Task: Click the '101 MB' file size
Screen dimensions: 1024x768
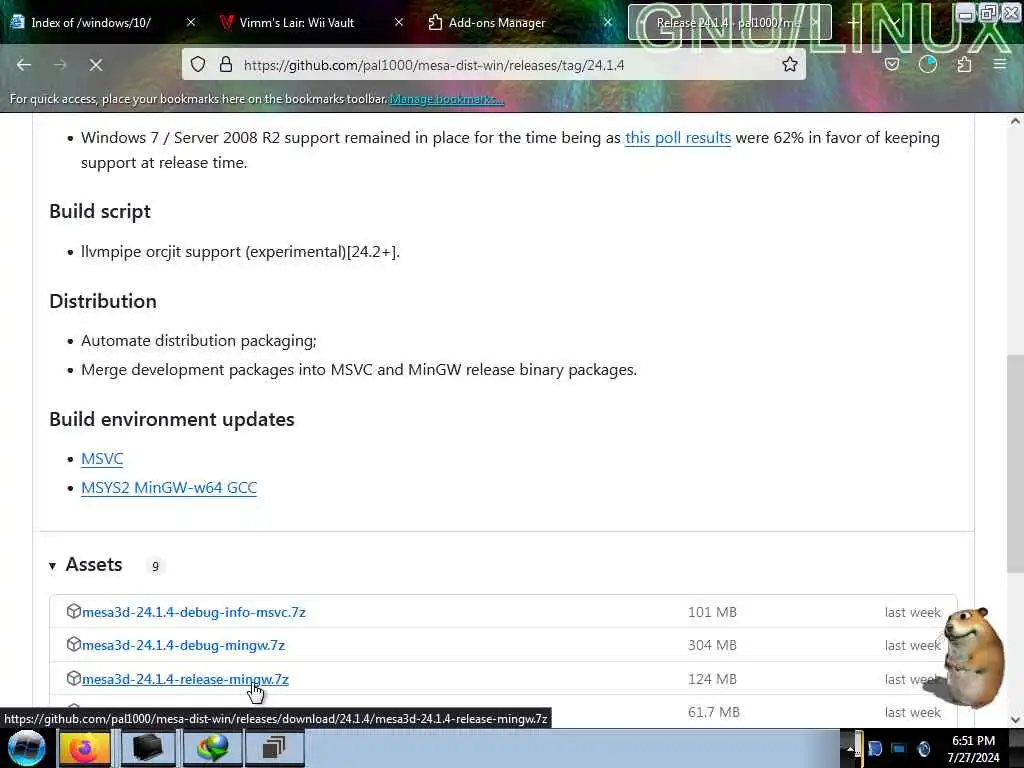Action: 712,613
